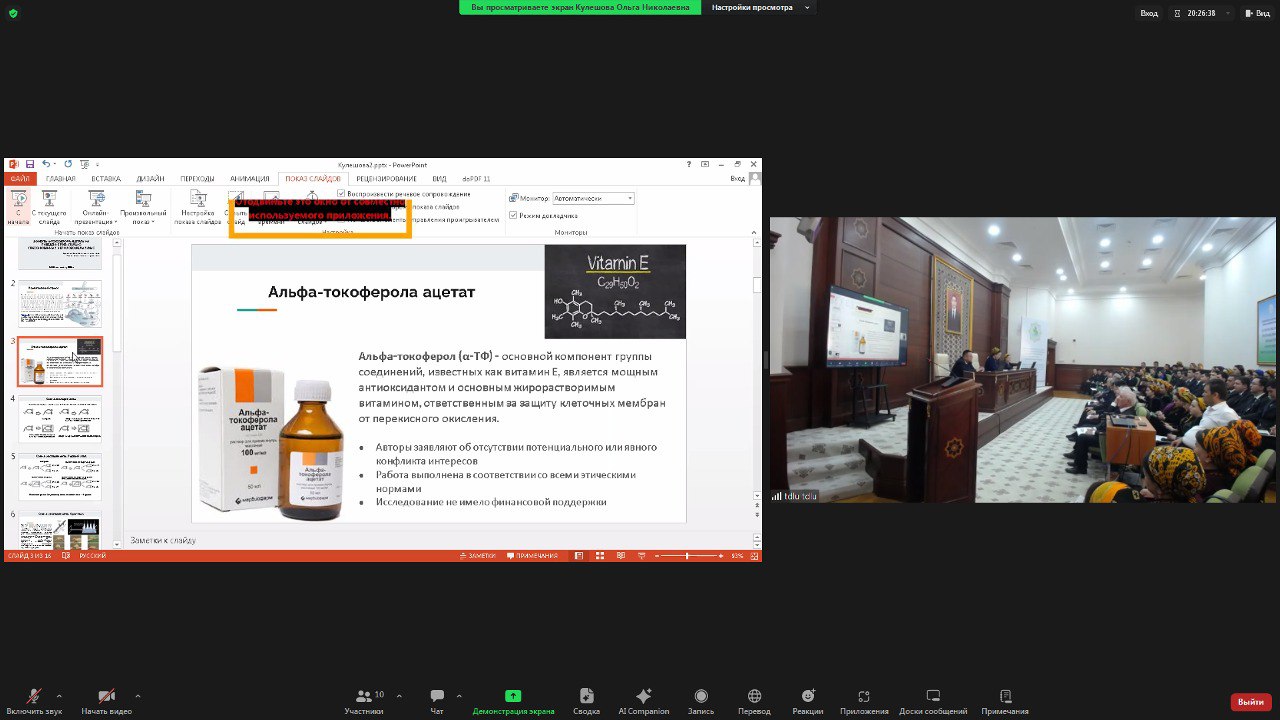Open the Приложения apps icon

coord(864,696)
